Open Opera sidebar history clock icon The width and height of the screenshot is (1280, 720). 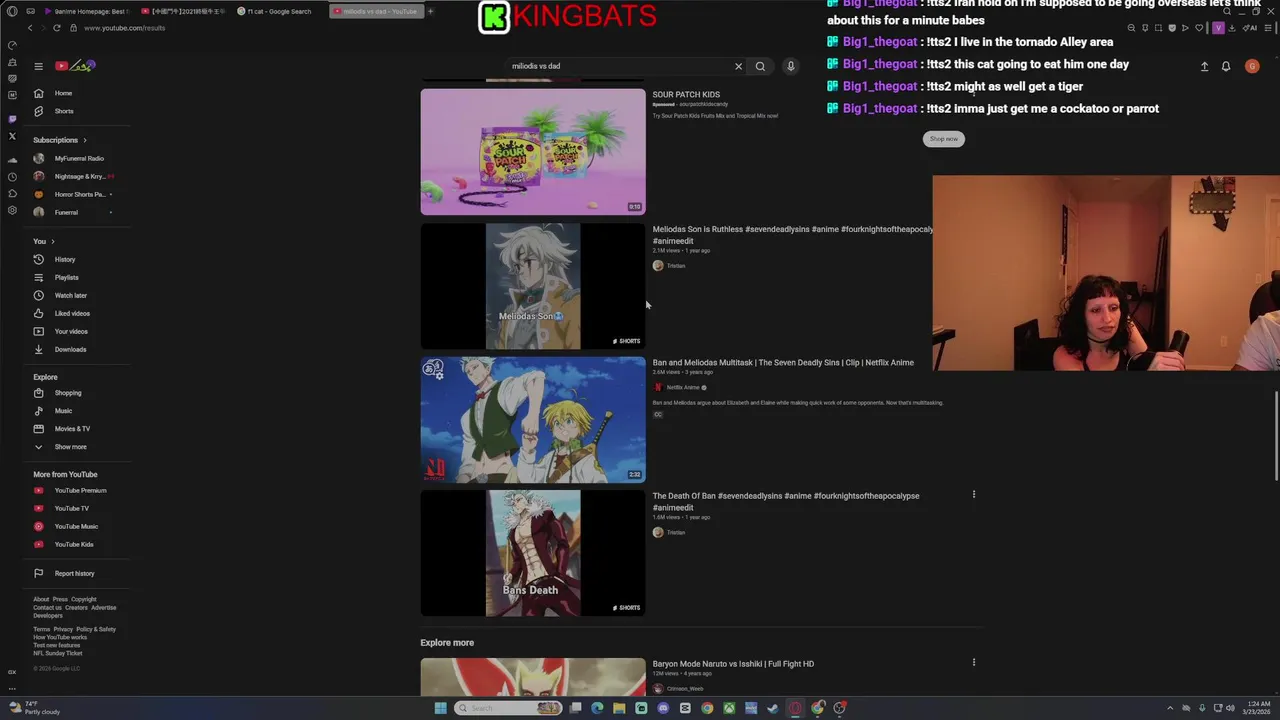(12, 177)
